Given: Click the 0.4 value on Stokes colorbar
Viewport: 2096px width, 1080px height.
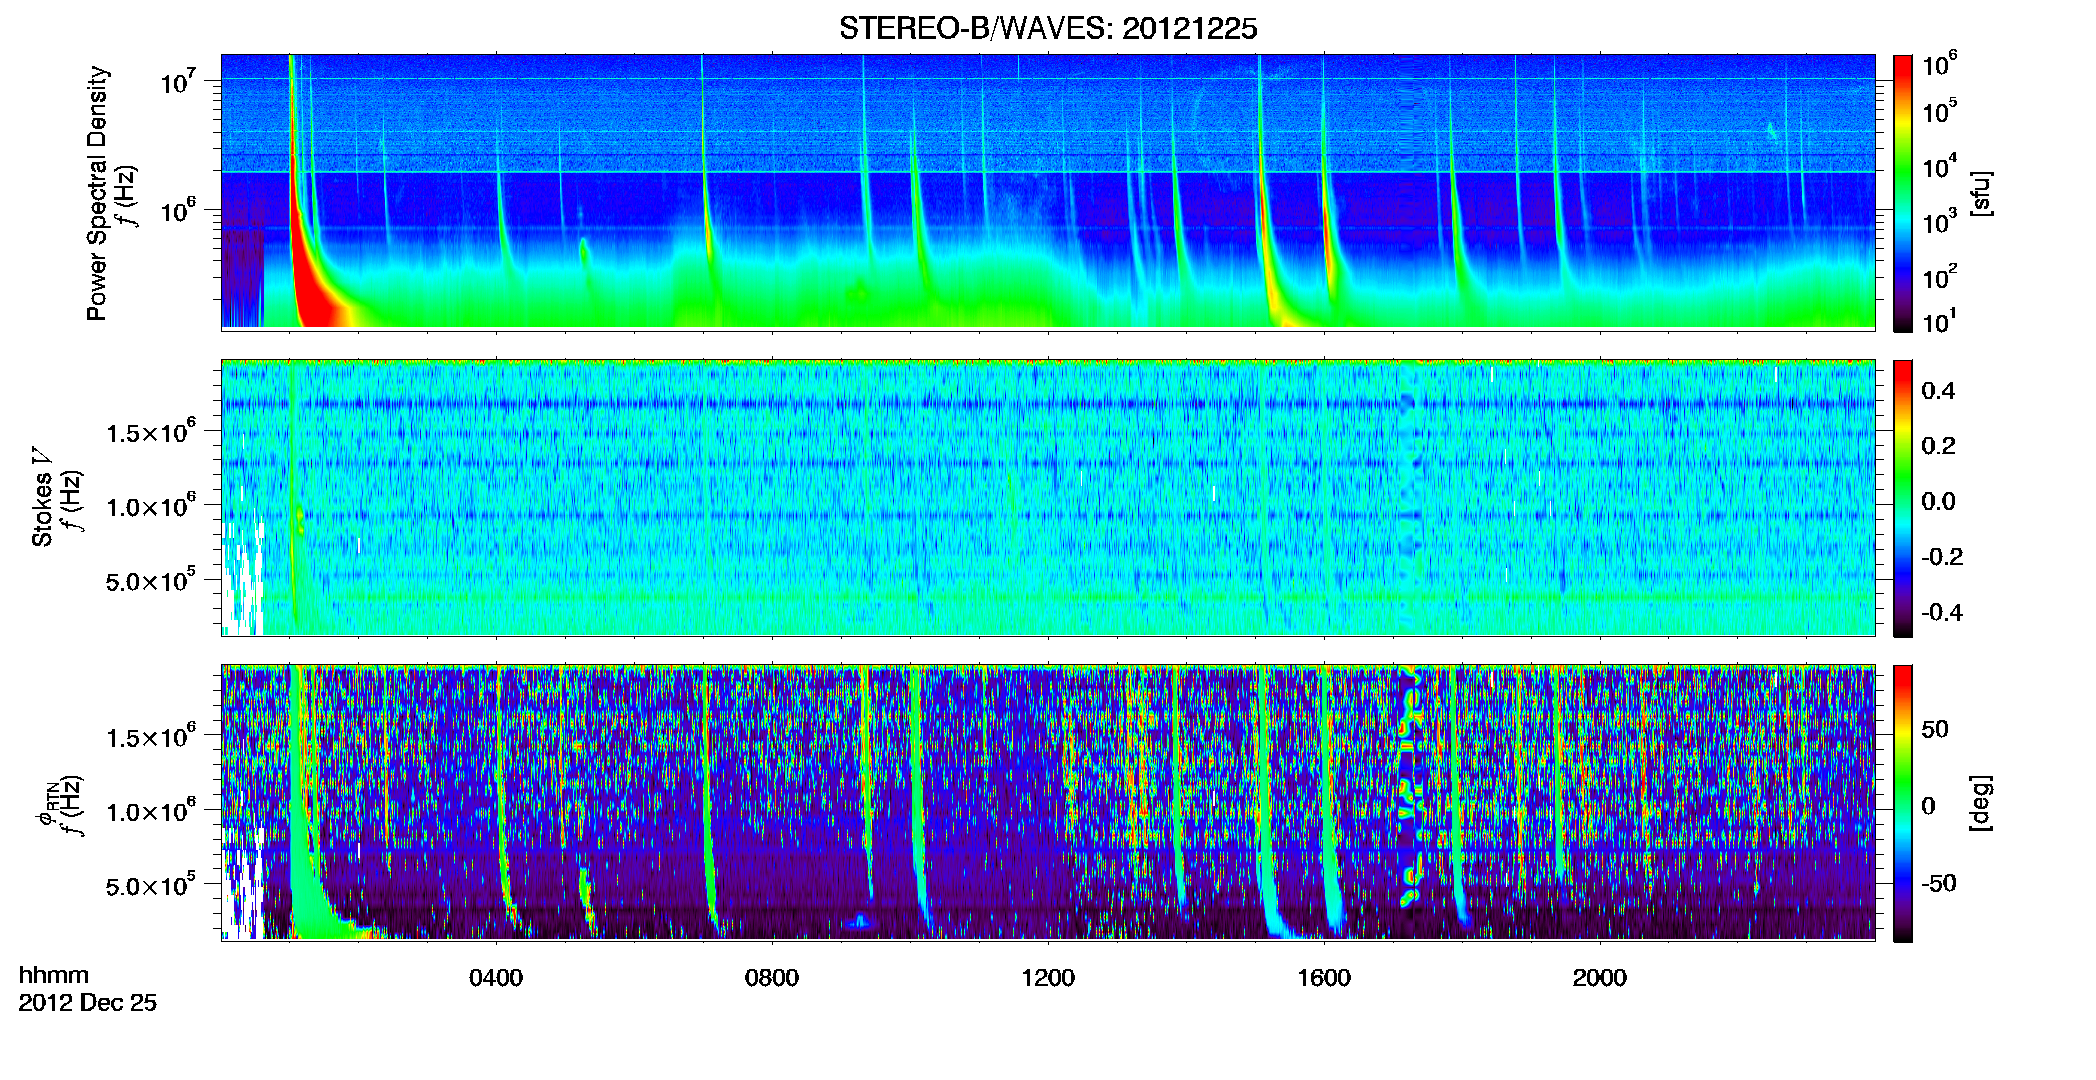Looking at the screenshot, I should click(1938, 391).
